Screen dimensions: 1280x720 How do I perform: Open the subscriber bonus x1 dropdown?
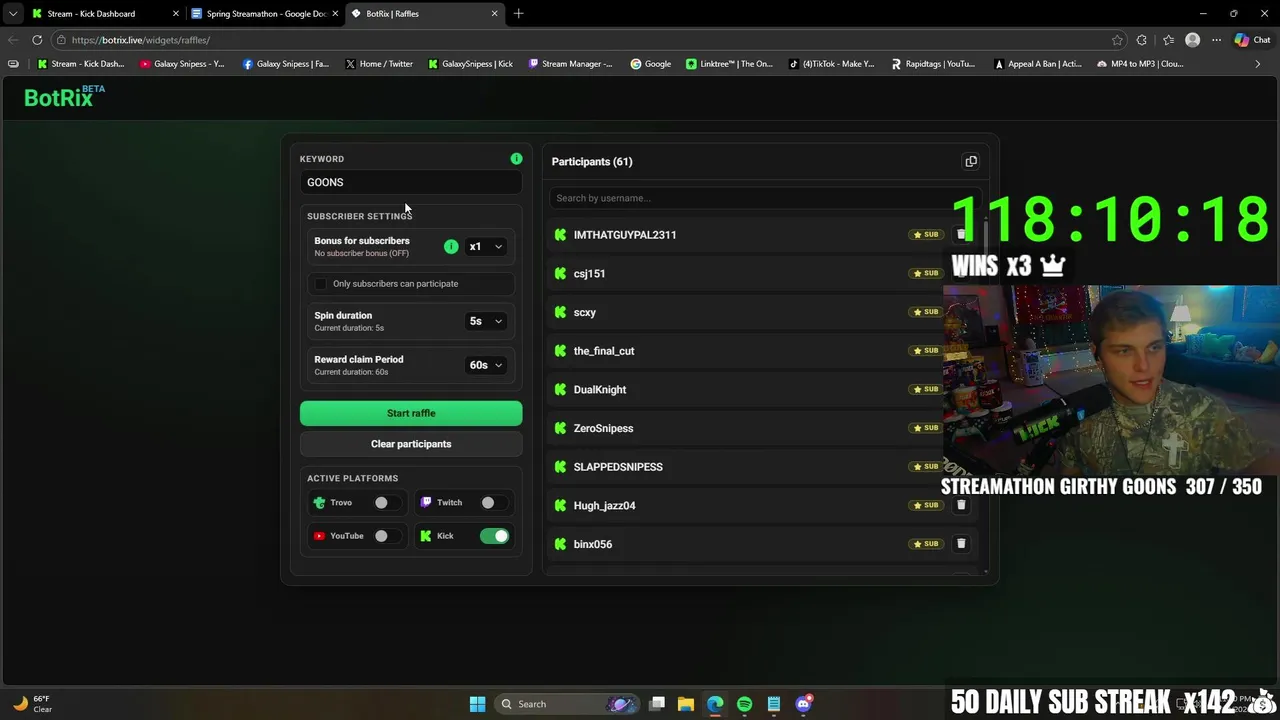[x=486, y=247]
